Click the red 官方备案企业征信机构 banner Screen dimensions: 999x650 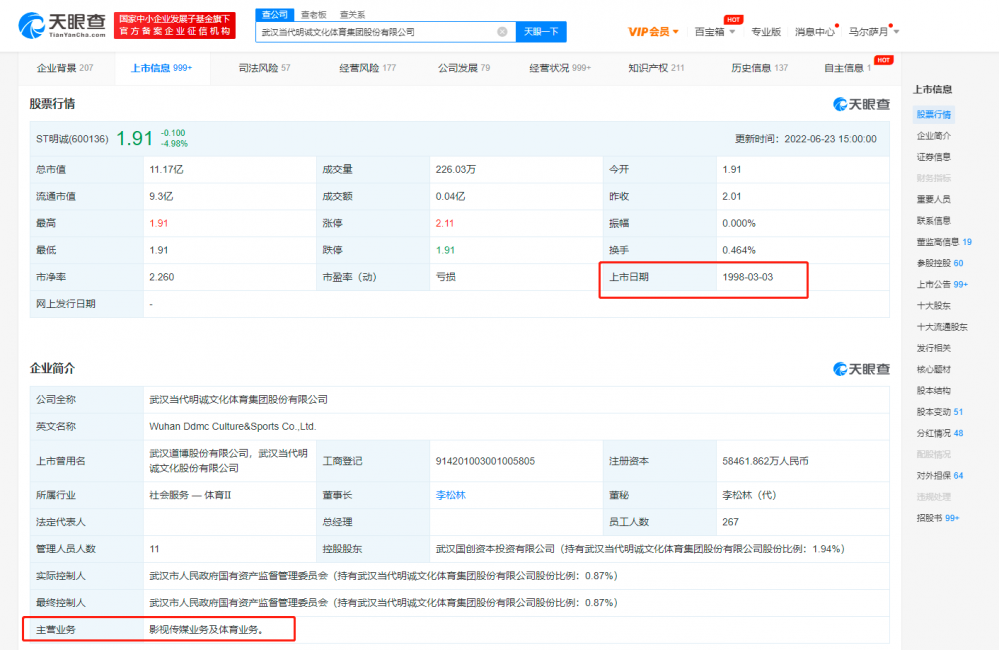point(175,25)
